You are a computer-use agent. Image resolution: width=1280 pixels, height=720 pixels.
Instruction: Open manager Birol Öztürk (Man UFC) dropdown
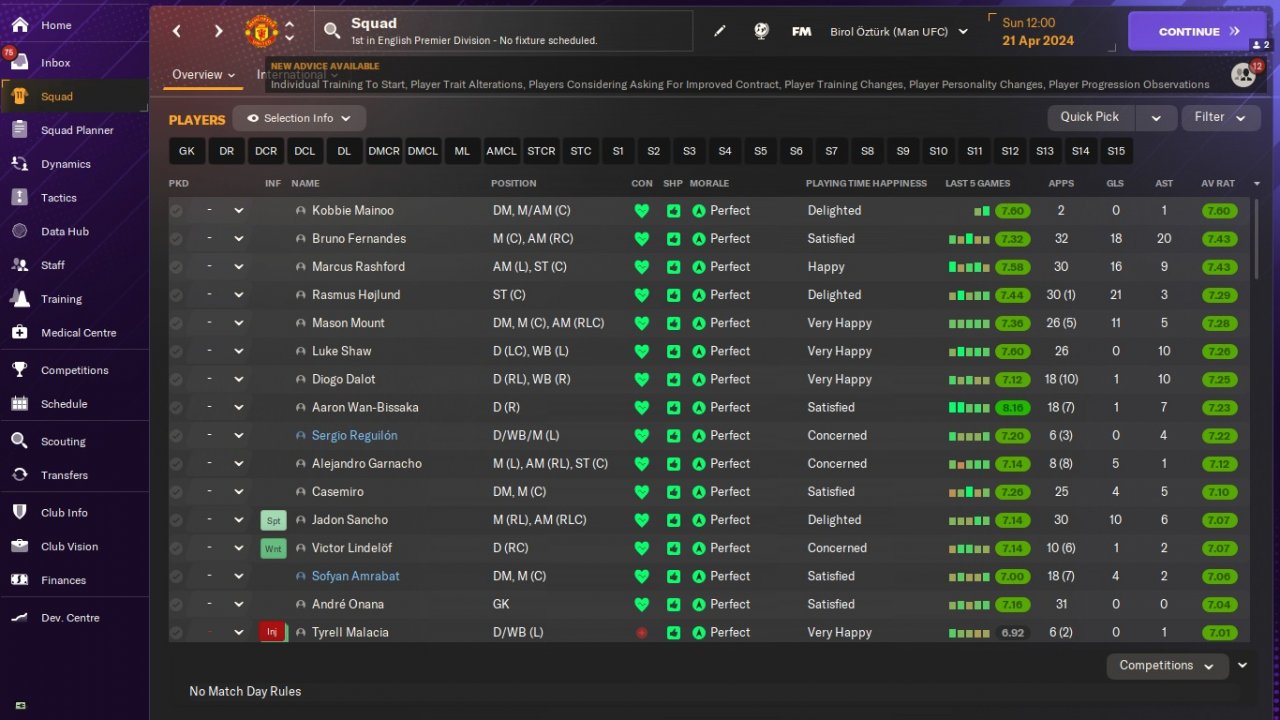pyautogui.click(x=899, y=32)
